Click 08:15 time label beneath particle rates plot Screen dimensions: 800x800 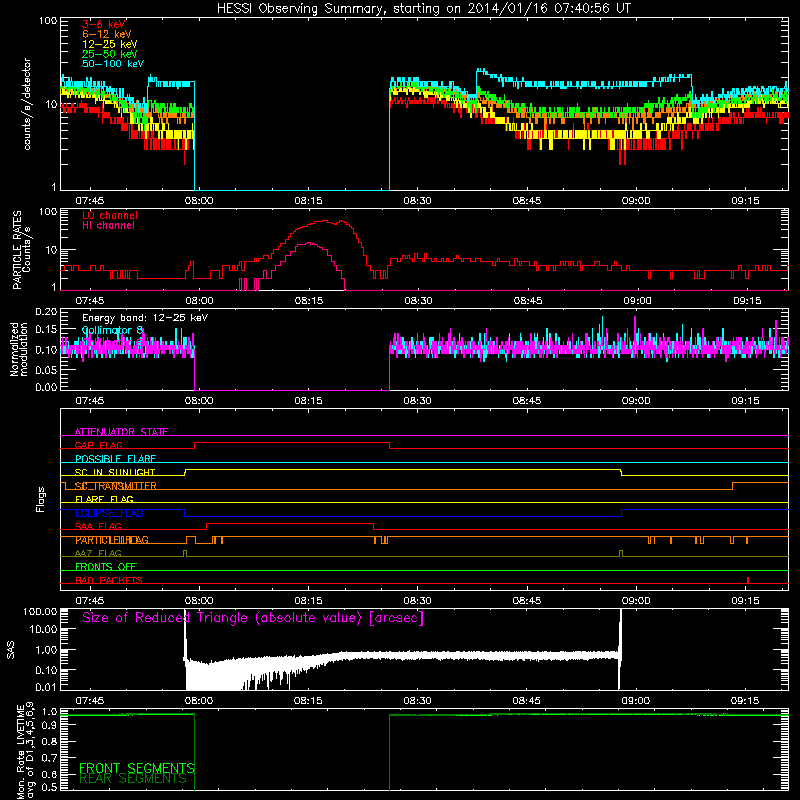[x=309, y=301]
